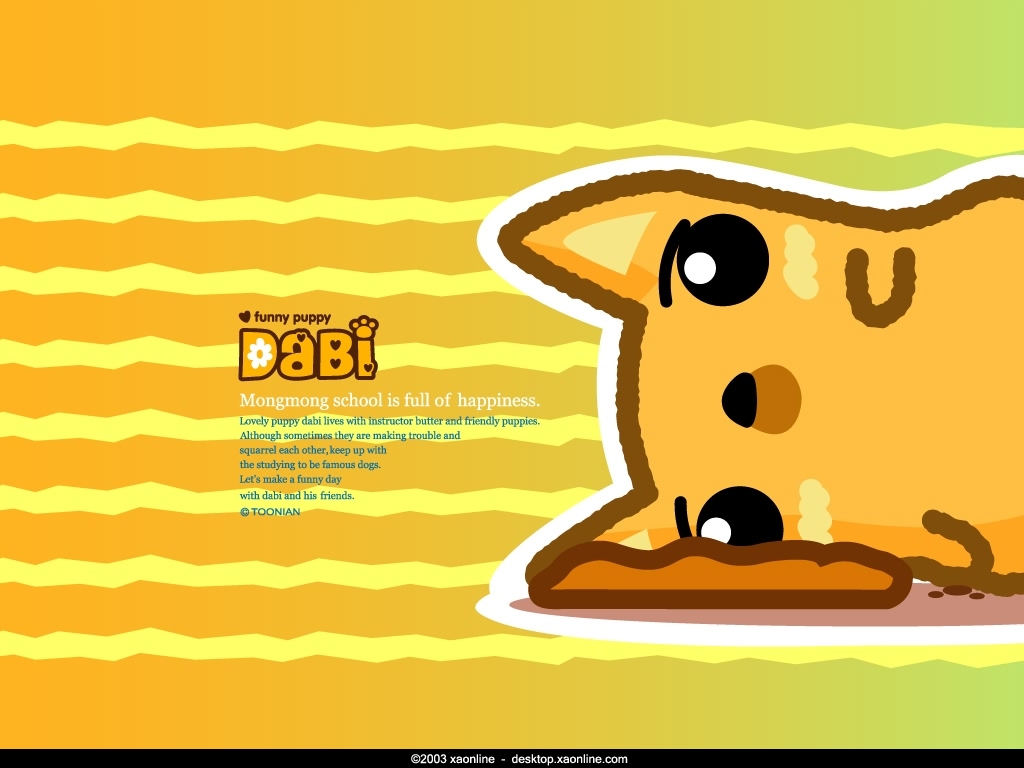The image size is (1024, 768).
Task: Click the "Let's make a funny day" line
Action: point(291,480)
